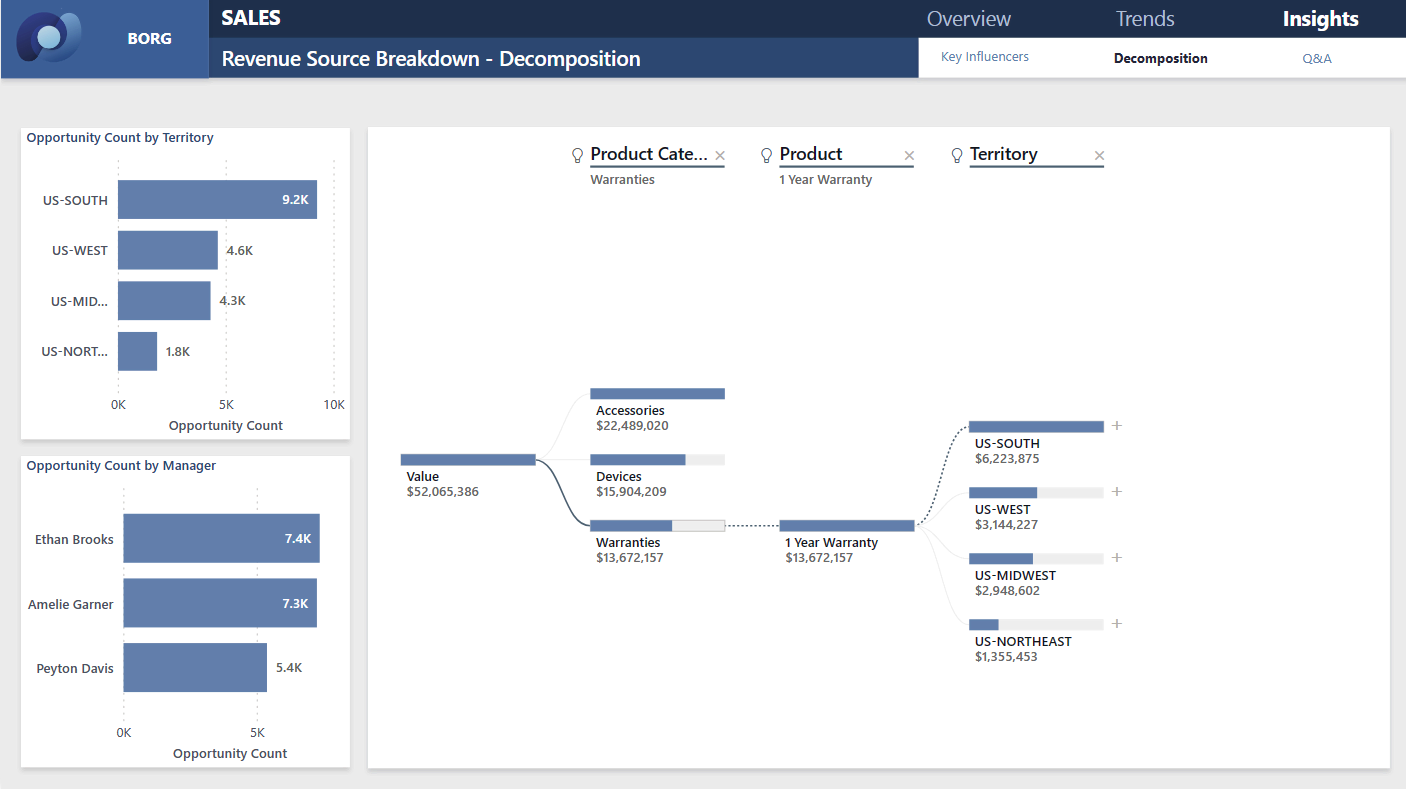Click the Peyton Davis axis label
Viewport: 1406px width, 789px height.
(75, 668)
